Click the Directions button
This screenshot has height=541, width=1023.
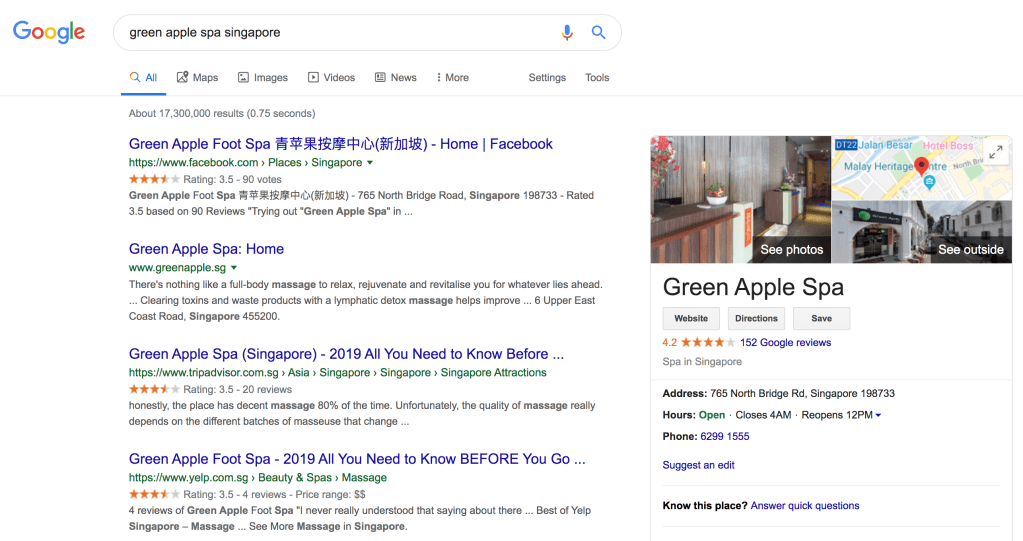[x=756, y=318]
